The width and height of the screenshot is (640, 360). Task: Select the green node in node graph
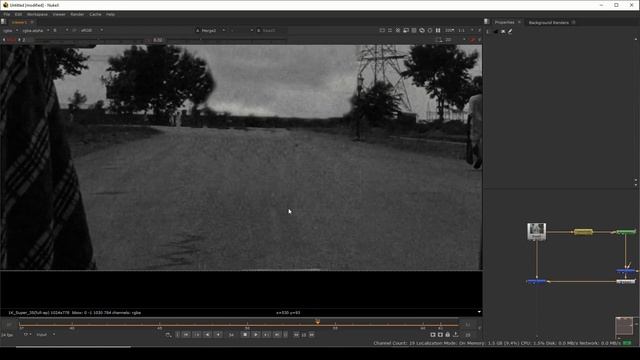click(626, 232)
